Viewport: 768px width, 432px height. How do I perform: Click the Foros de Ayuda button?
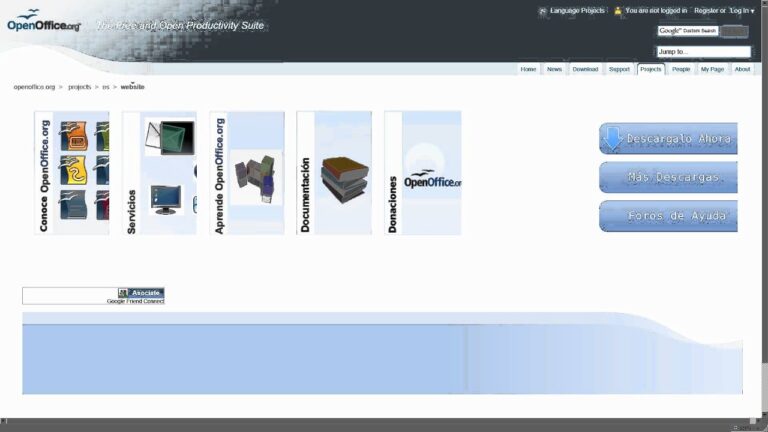[668, 216]
